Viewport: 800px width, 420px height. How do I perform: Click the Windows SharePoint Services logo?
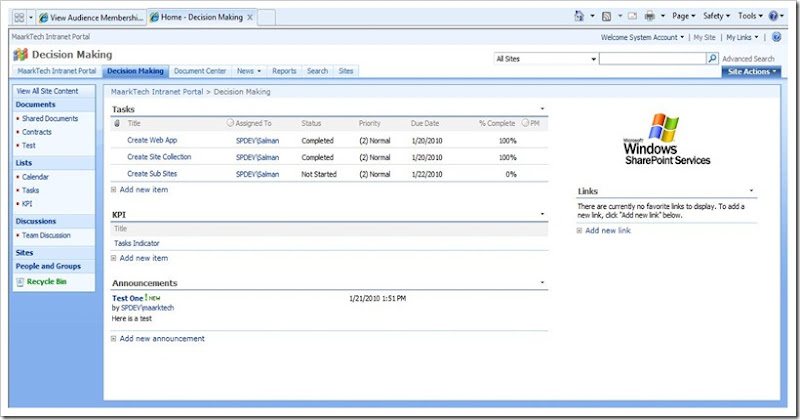(667, 139)
